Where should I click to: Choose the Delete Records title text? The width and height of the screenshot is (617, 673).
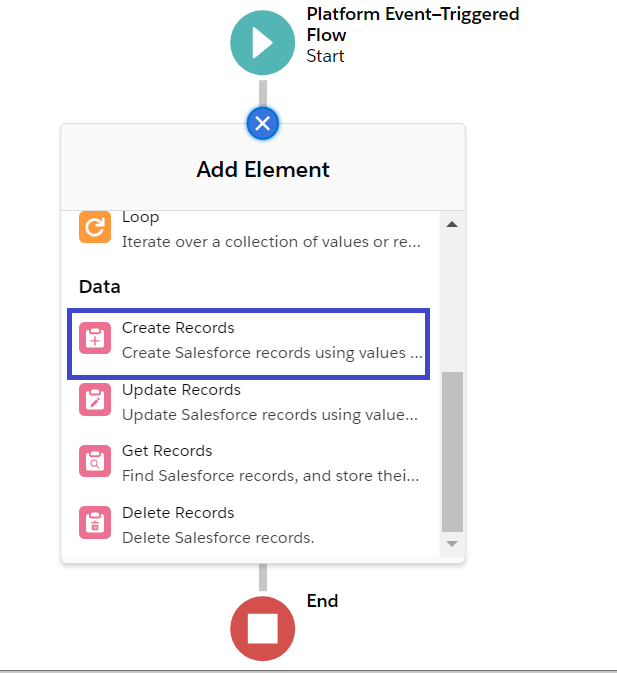click(x=178, y=513)
